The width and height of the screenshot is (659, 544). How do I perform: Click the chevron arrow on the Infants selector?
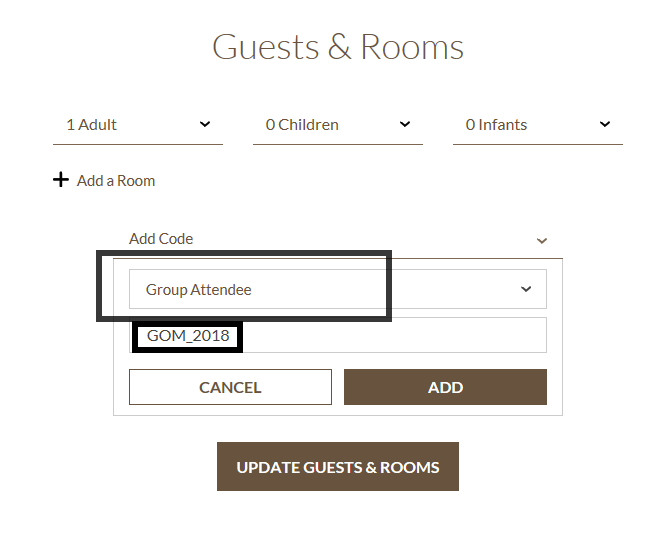(605, 124)
